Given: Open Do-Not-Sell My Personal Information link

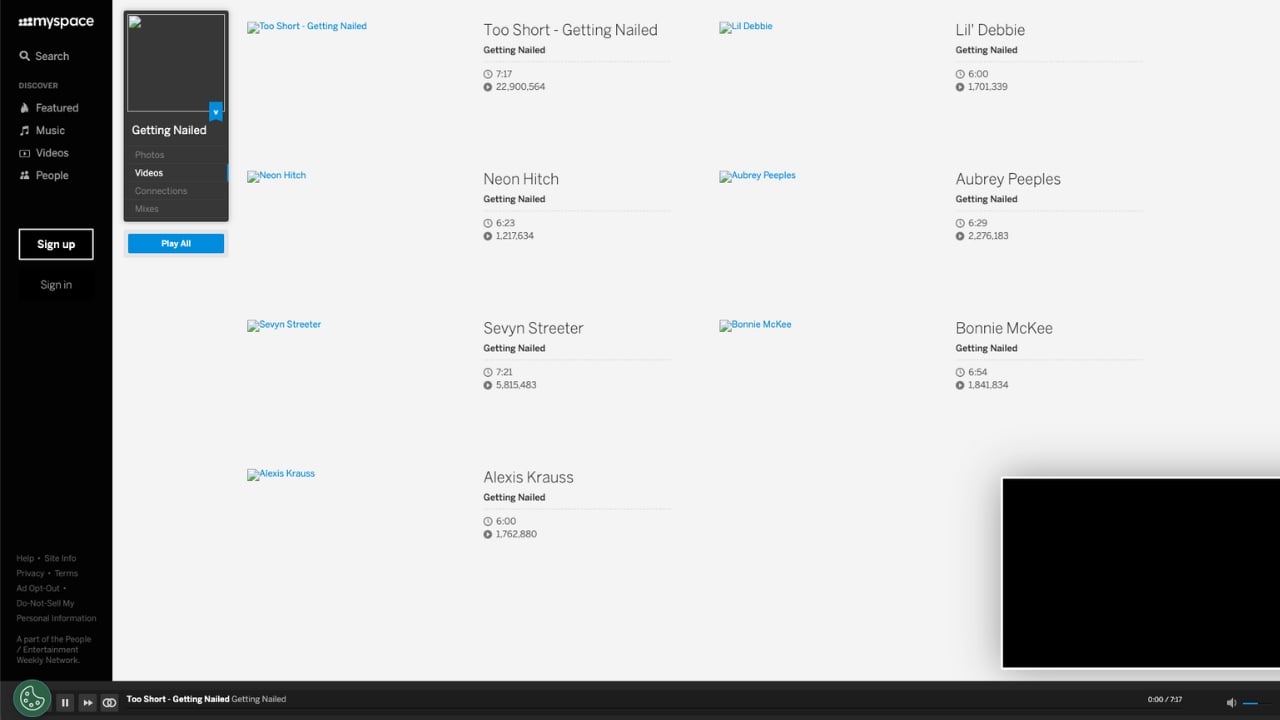Looking at the screenshot, I should (x=56, y=611).
